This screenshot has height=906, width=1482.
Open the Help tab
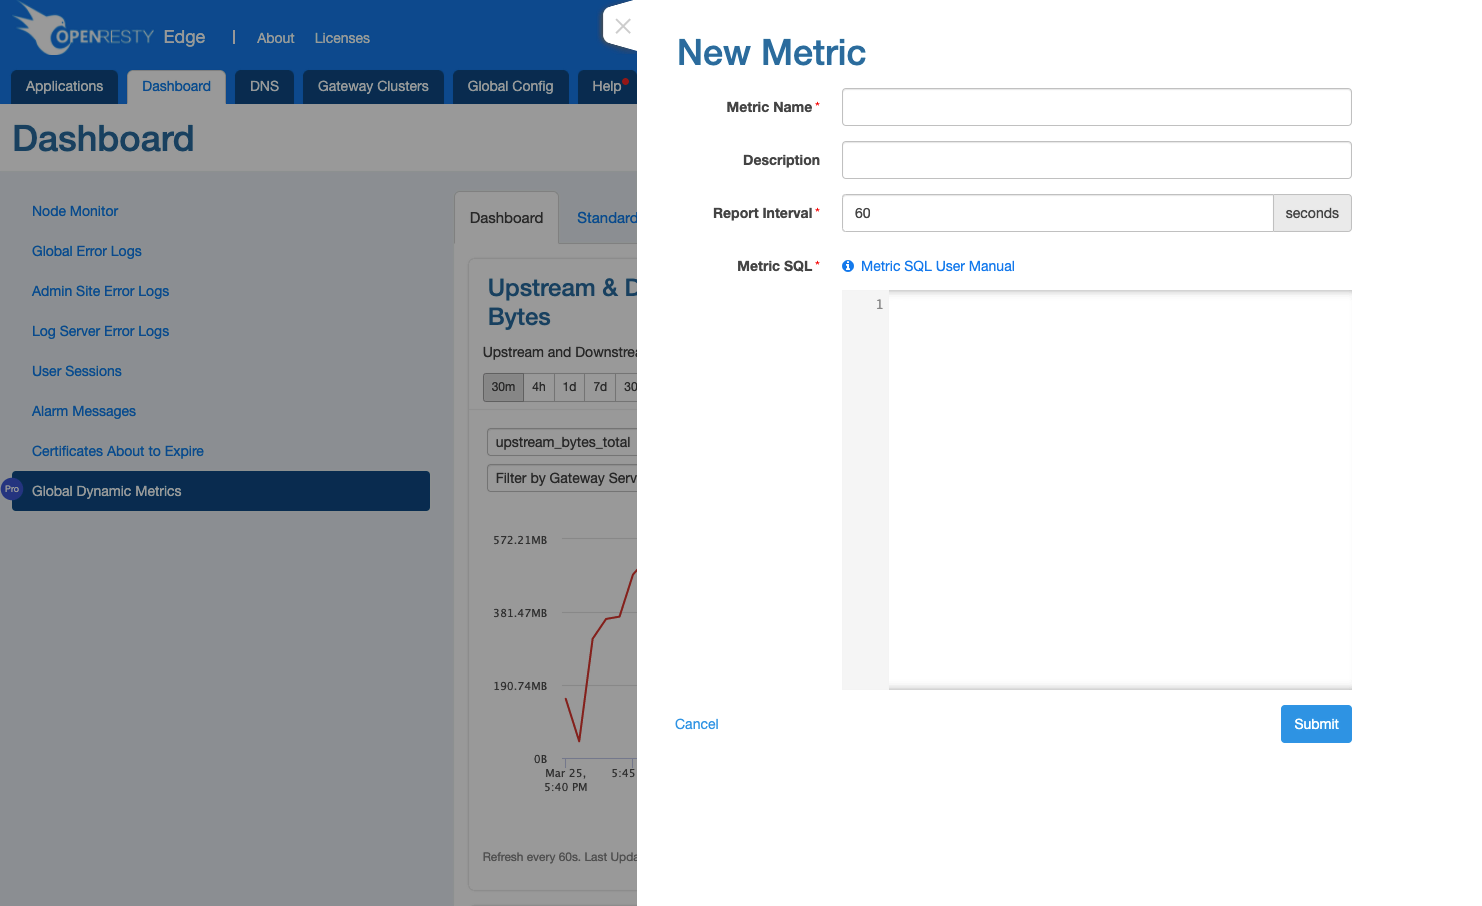(x=606, y=87)
